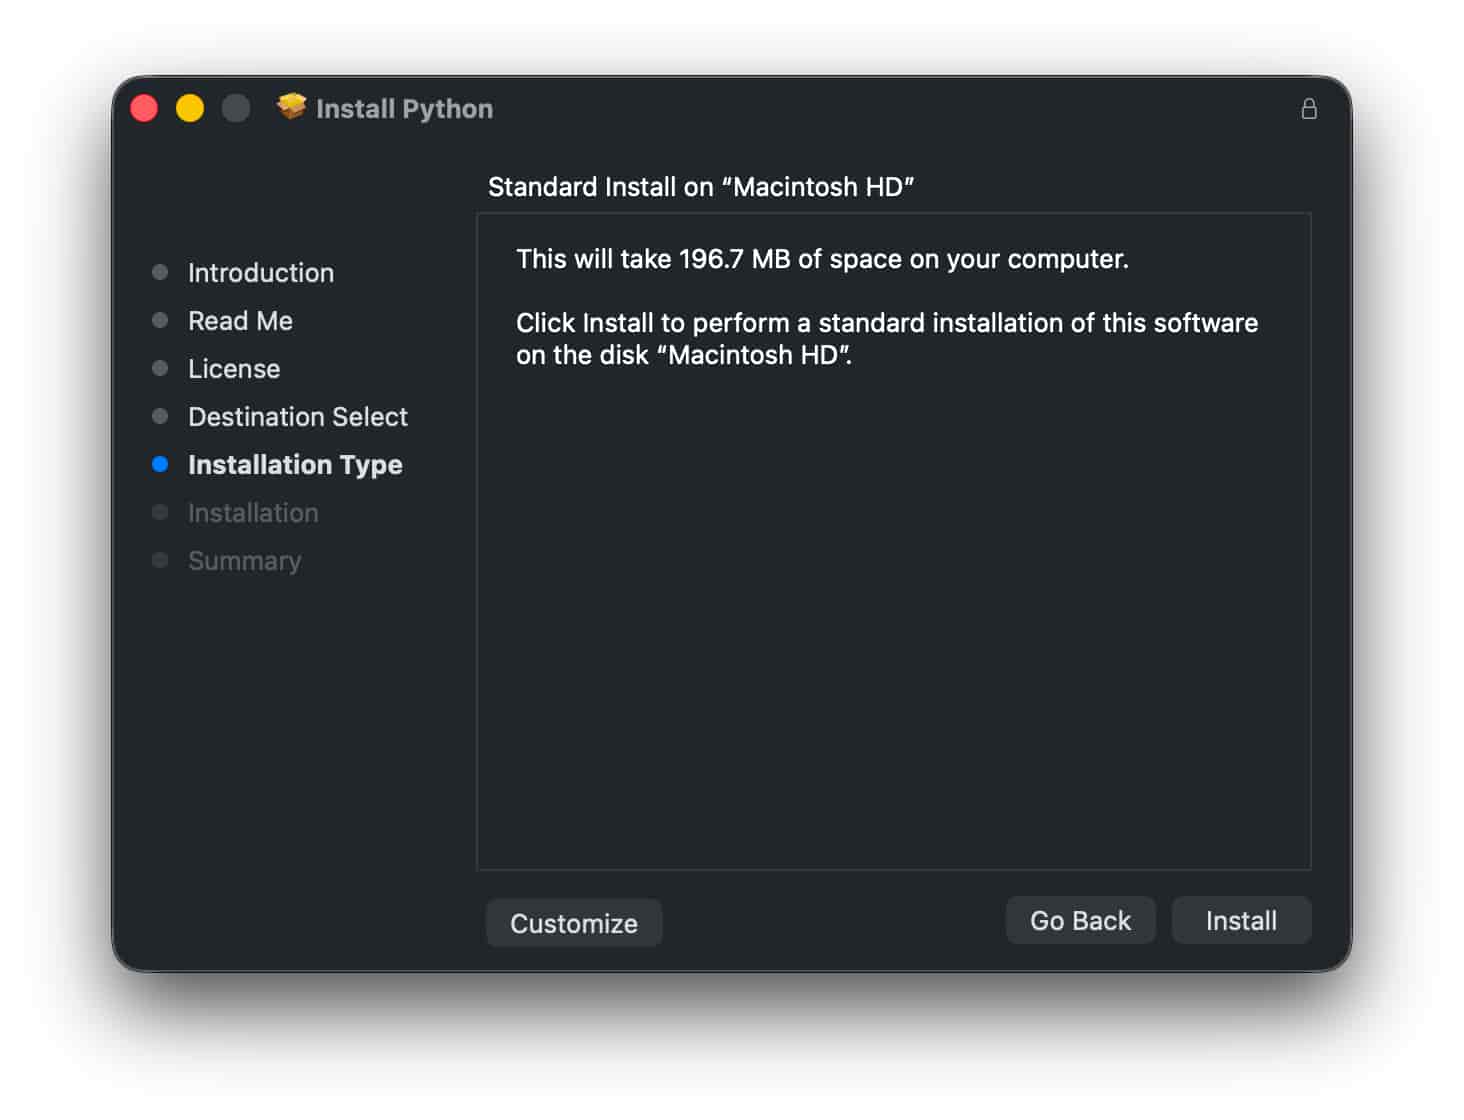1464x1120 pixels.
Task: Click the Standard Install on Macintosh HD heading
Action: 700,187
